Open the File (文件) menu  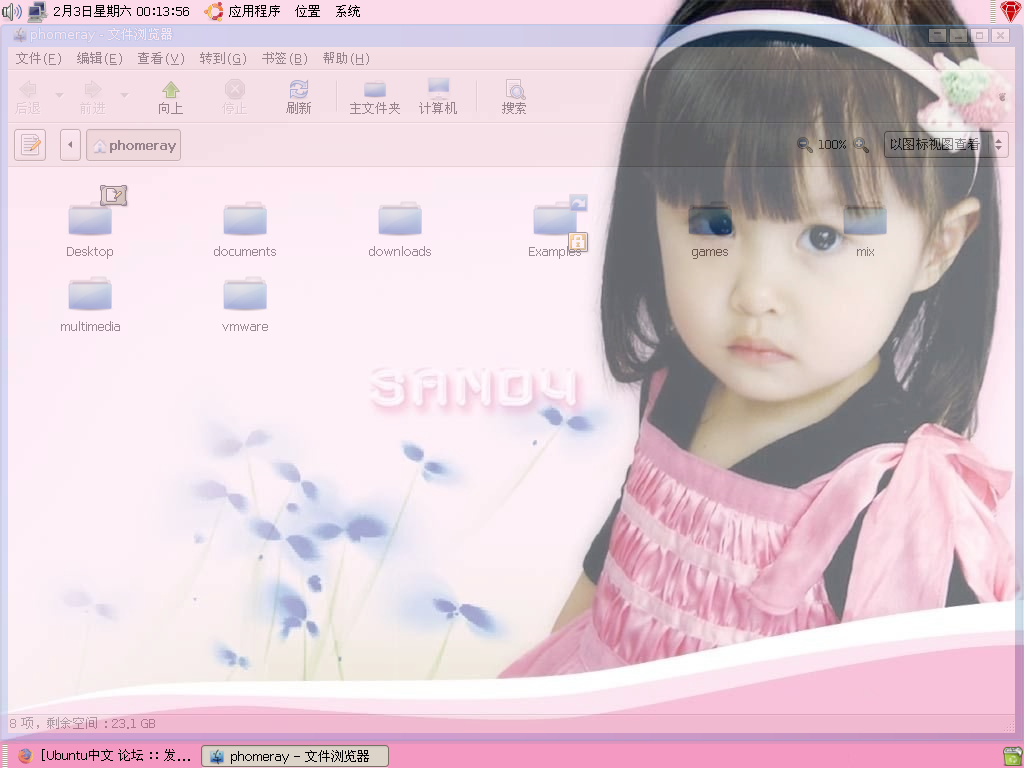39,59
